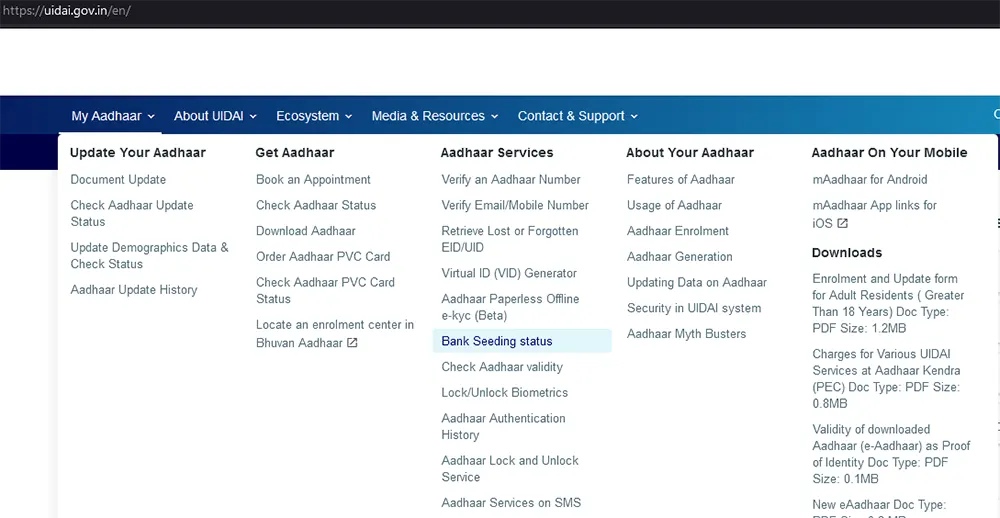Open Virtual ID (VID) Generator
The width and height of the screenshot is (1000, 518).
click(509, 273)
